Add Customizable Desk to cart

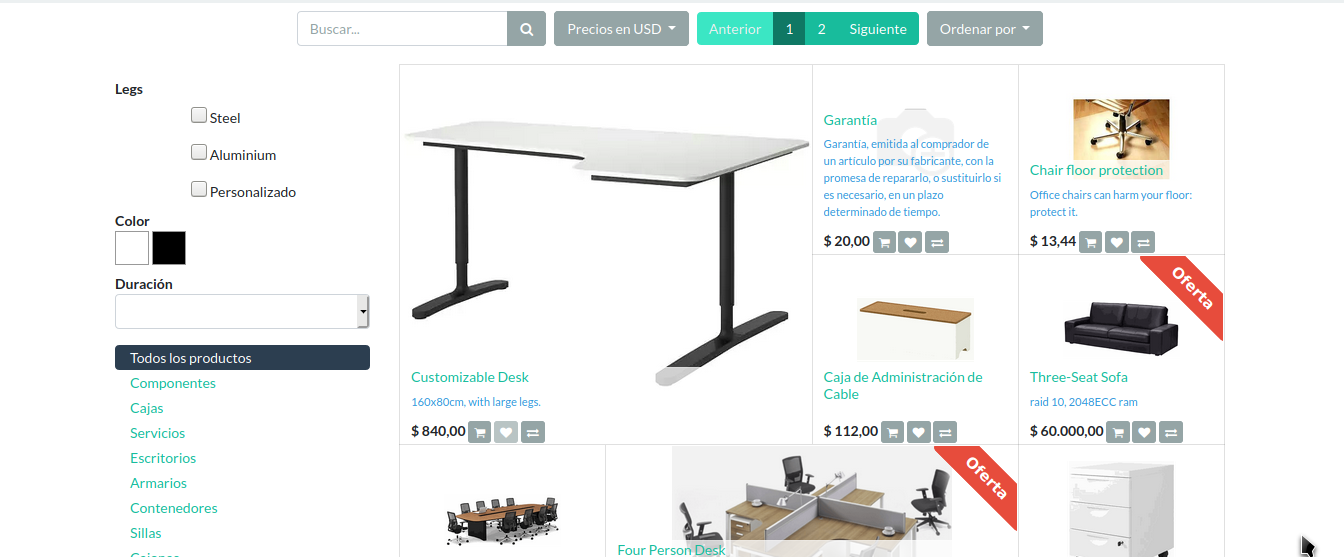pyautogui.click(x=479, y=432)
